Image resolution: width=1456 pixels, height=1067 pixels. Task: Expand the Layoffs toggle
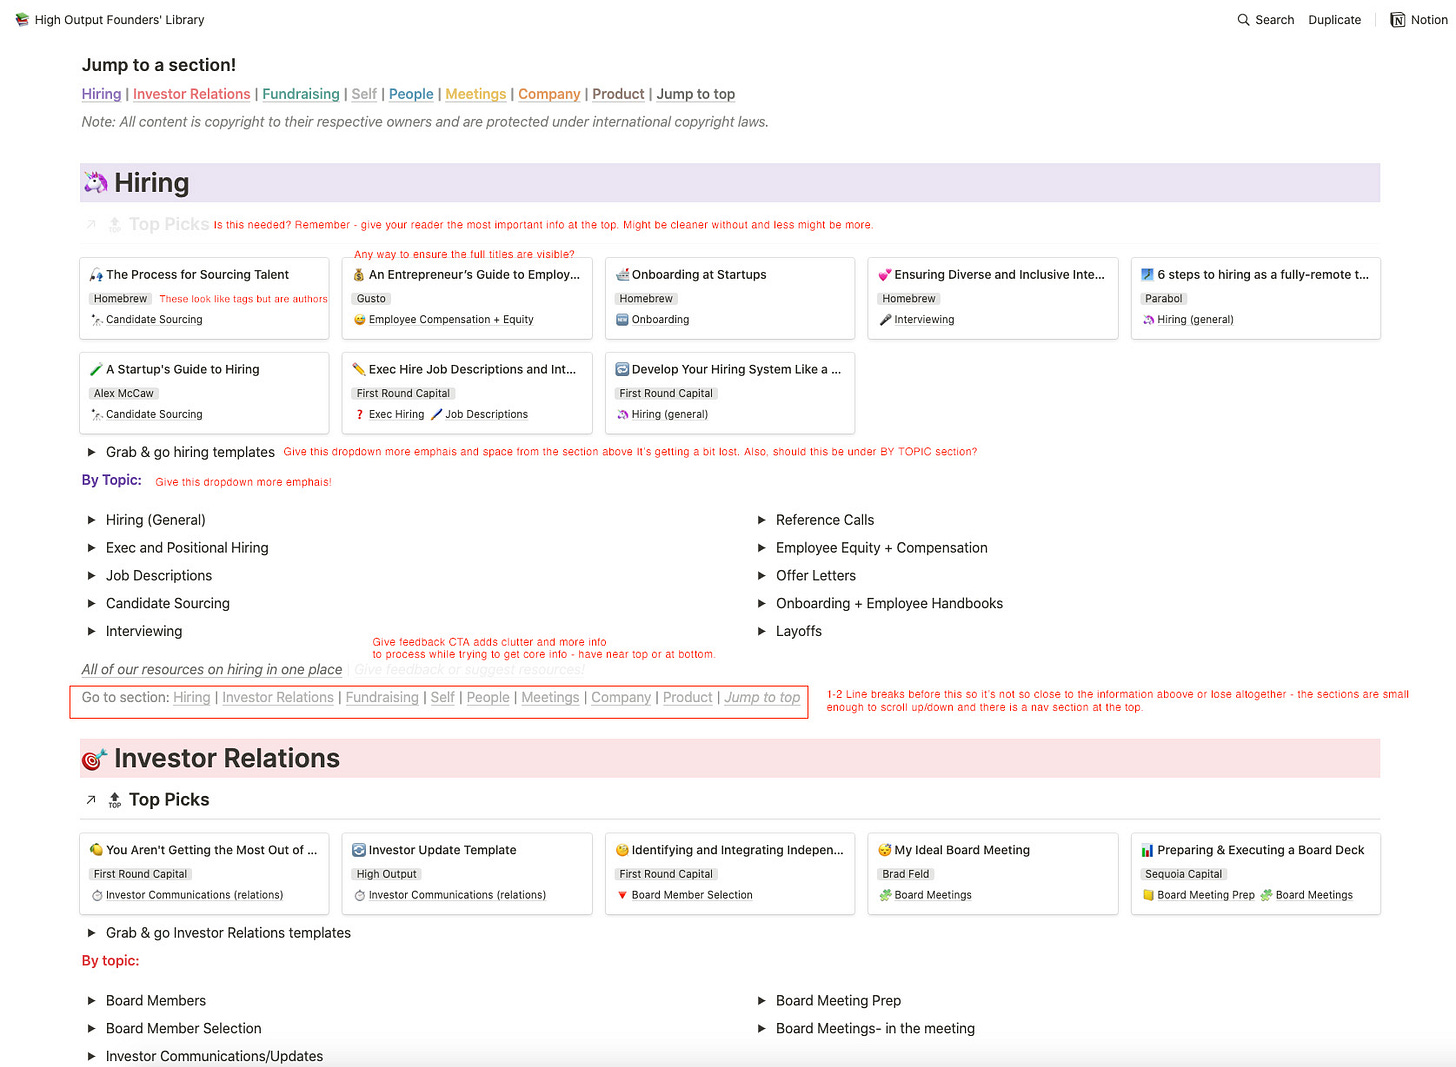point(762,632)
